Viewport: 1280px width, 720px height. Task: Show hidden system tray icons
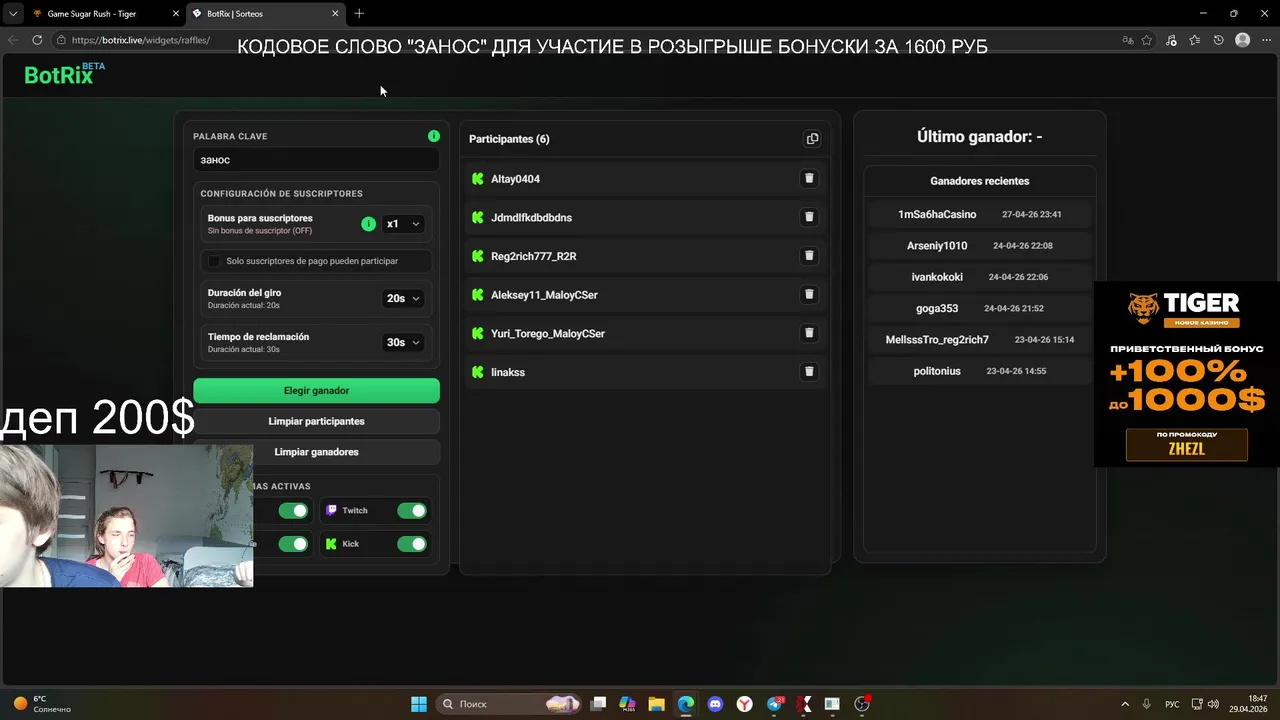pyautogui.click(x=1125, y=704)
